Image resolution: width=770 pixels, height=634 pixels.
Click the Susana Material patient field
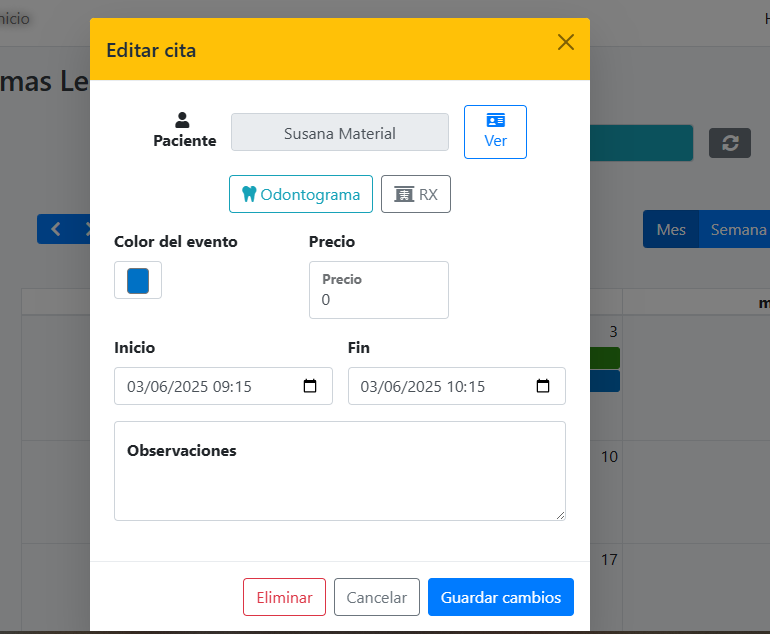coord(340,132)
